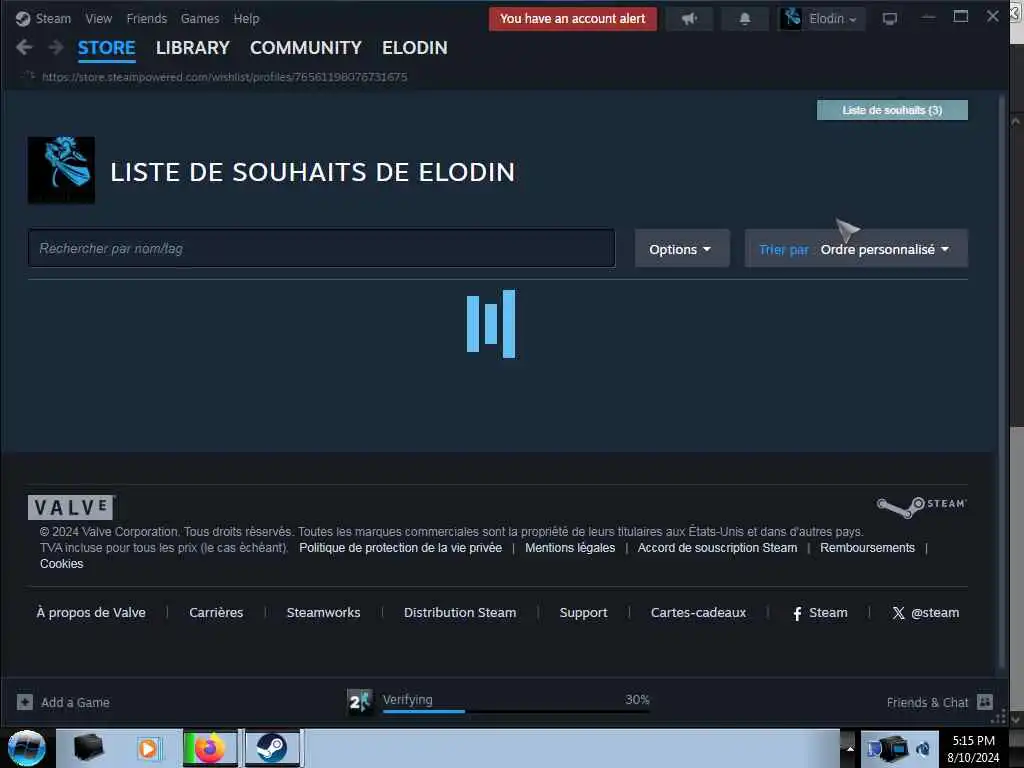
Task: Click the 30% verifying percentage text
Action: click(637, 699)
